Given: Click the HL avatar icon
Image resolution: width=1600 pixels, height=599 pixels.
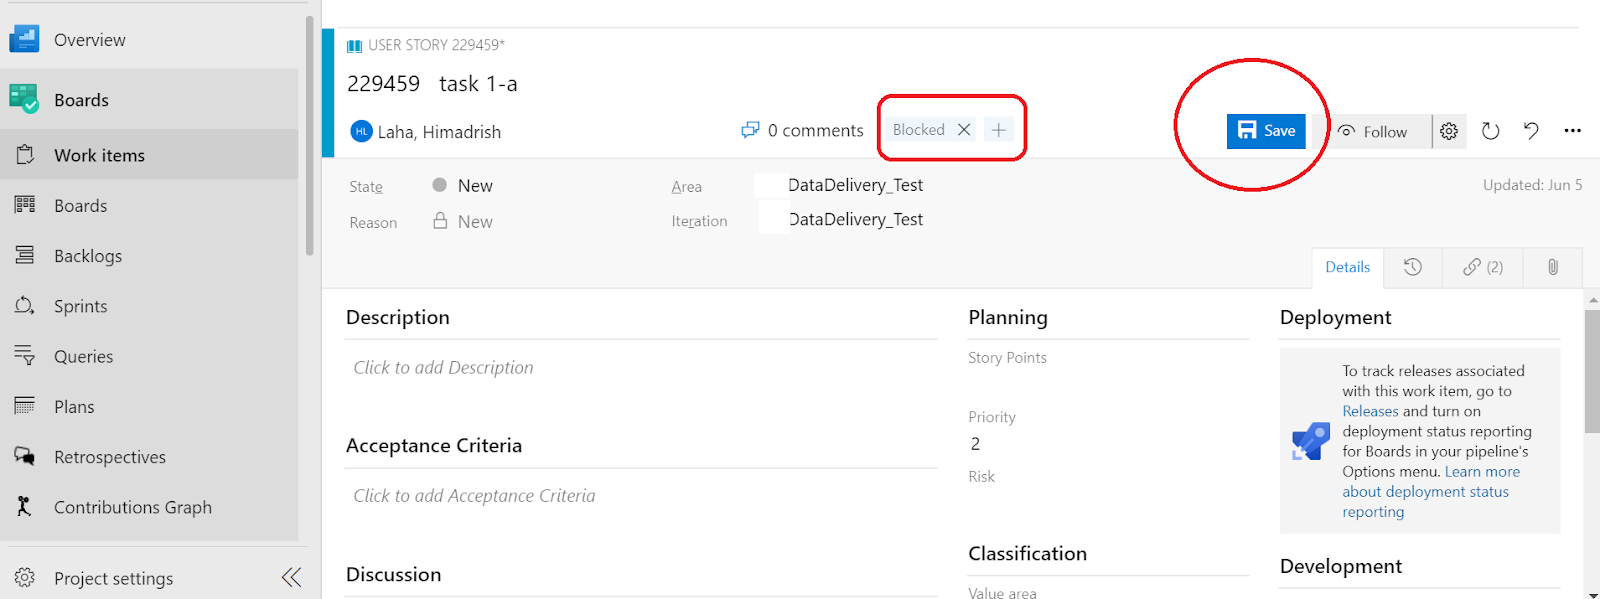Looking at the screenshot, I should pyautogui.click(x=361, y=131).
